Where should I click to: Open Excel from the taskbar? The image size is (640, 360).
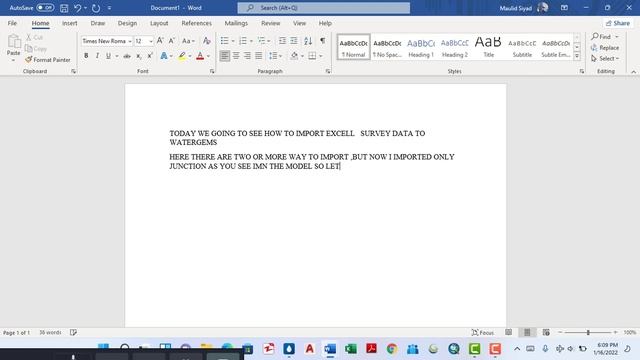[x=351, y=349]
